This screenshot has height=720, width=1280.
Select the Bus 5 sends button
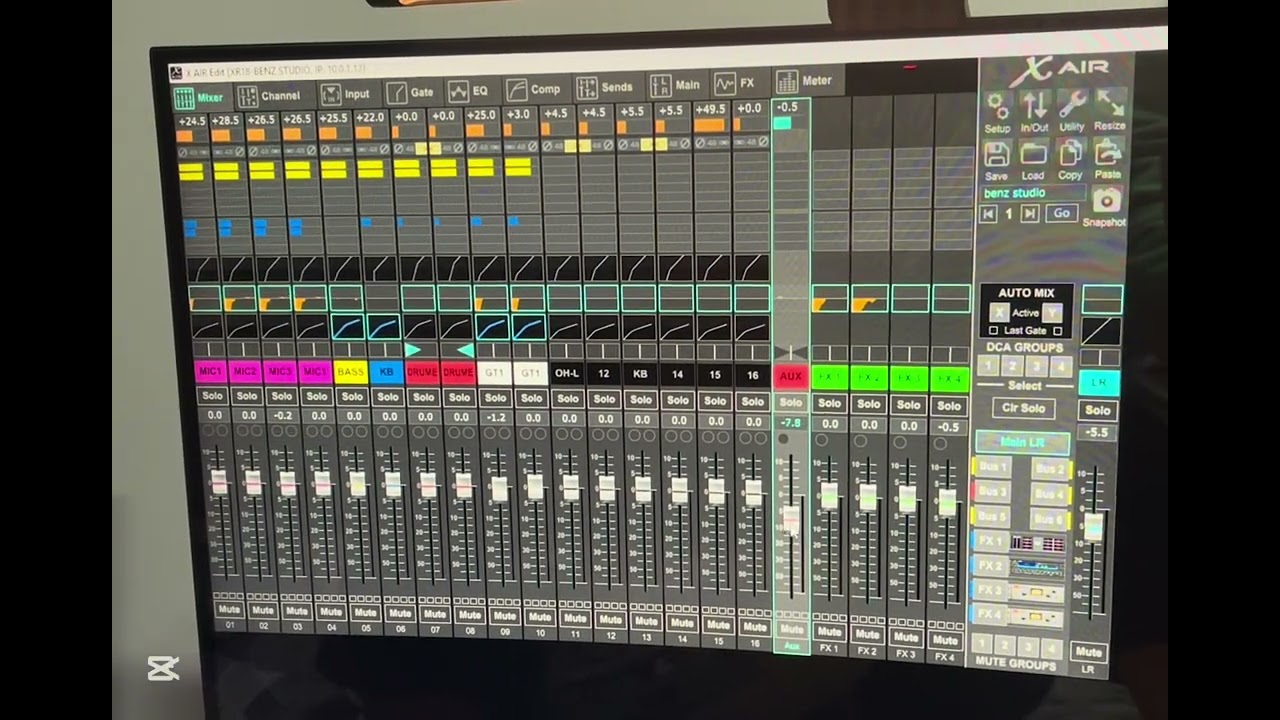pos(992,517)
